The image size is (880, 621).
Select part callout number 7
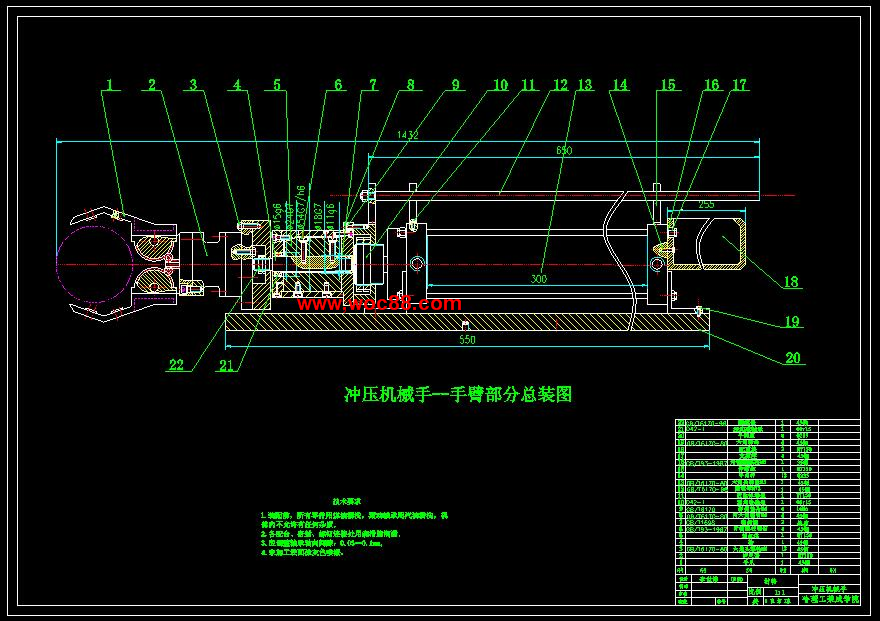pos(373,85)
